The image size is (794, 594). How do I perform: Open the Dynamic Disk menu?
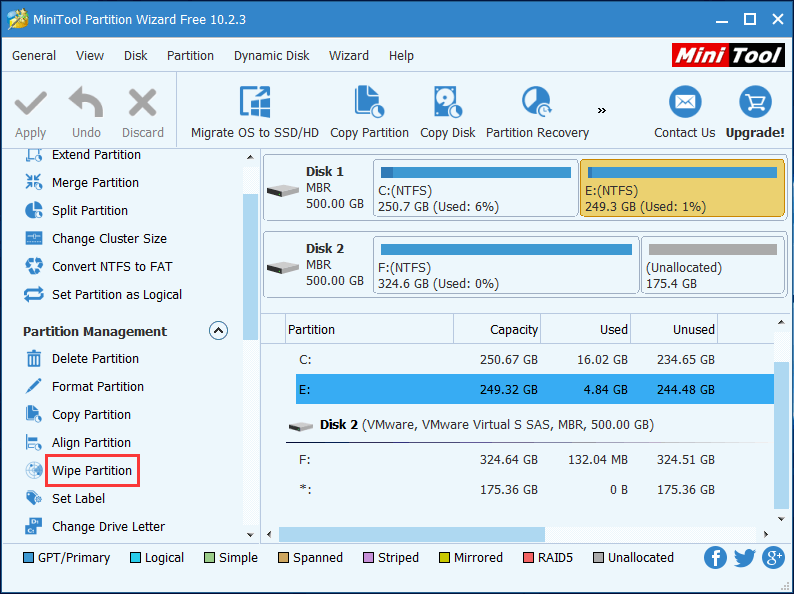click(x=271, y=55)
